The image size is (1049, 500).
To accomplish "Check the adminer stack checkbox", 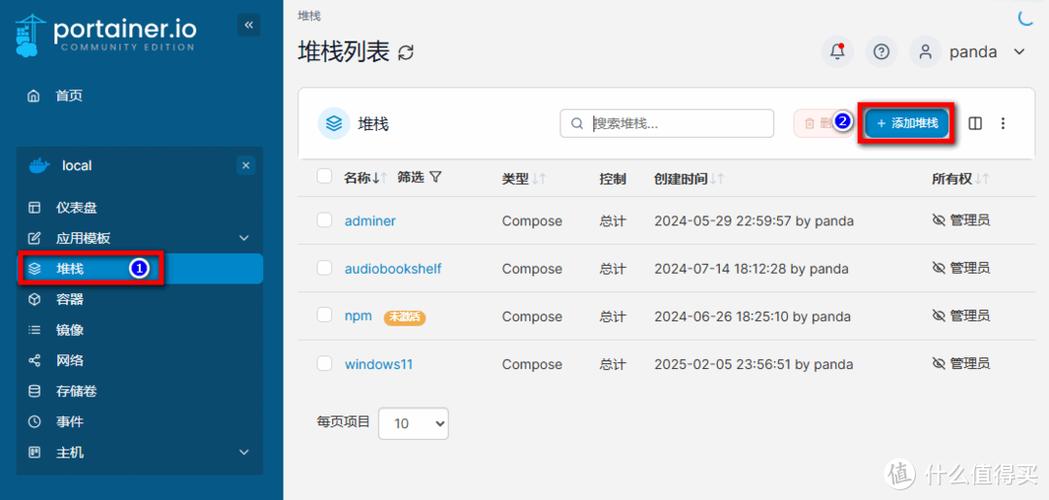I will point(324,220).
